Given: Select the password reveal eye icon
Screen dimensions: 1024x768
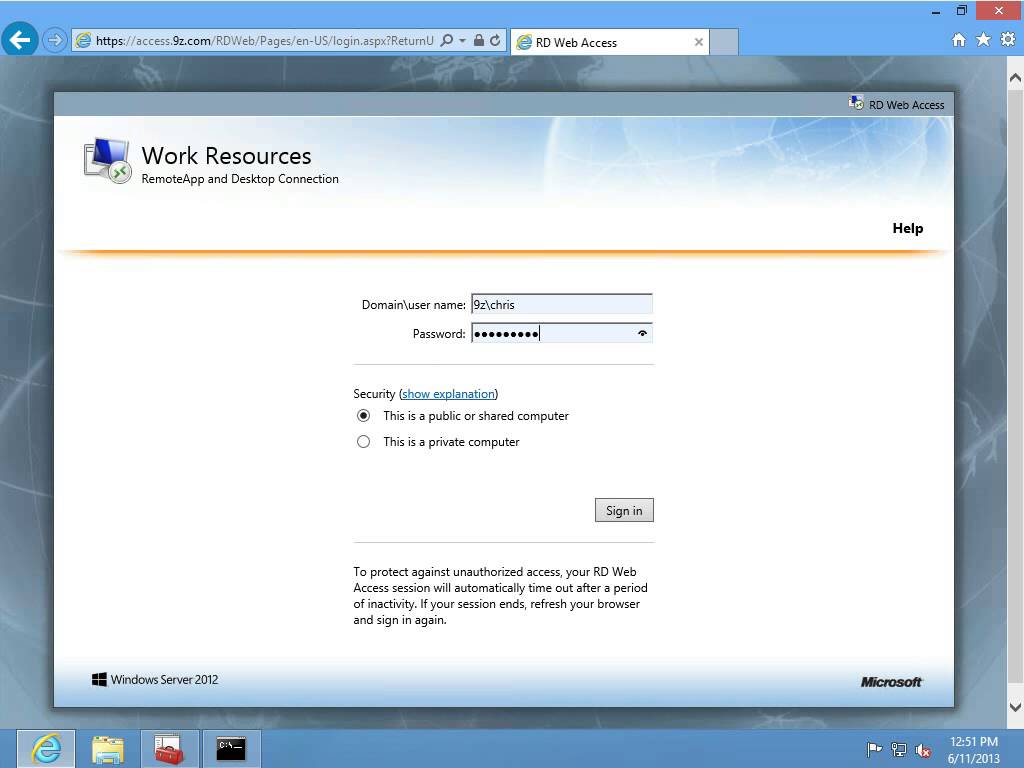Looking at the screenshot, I should point(643,331).
